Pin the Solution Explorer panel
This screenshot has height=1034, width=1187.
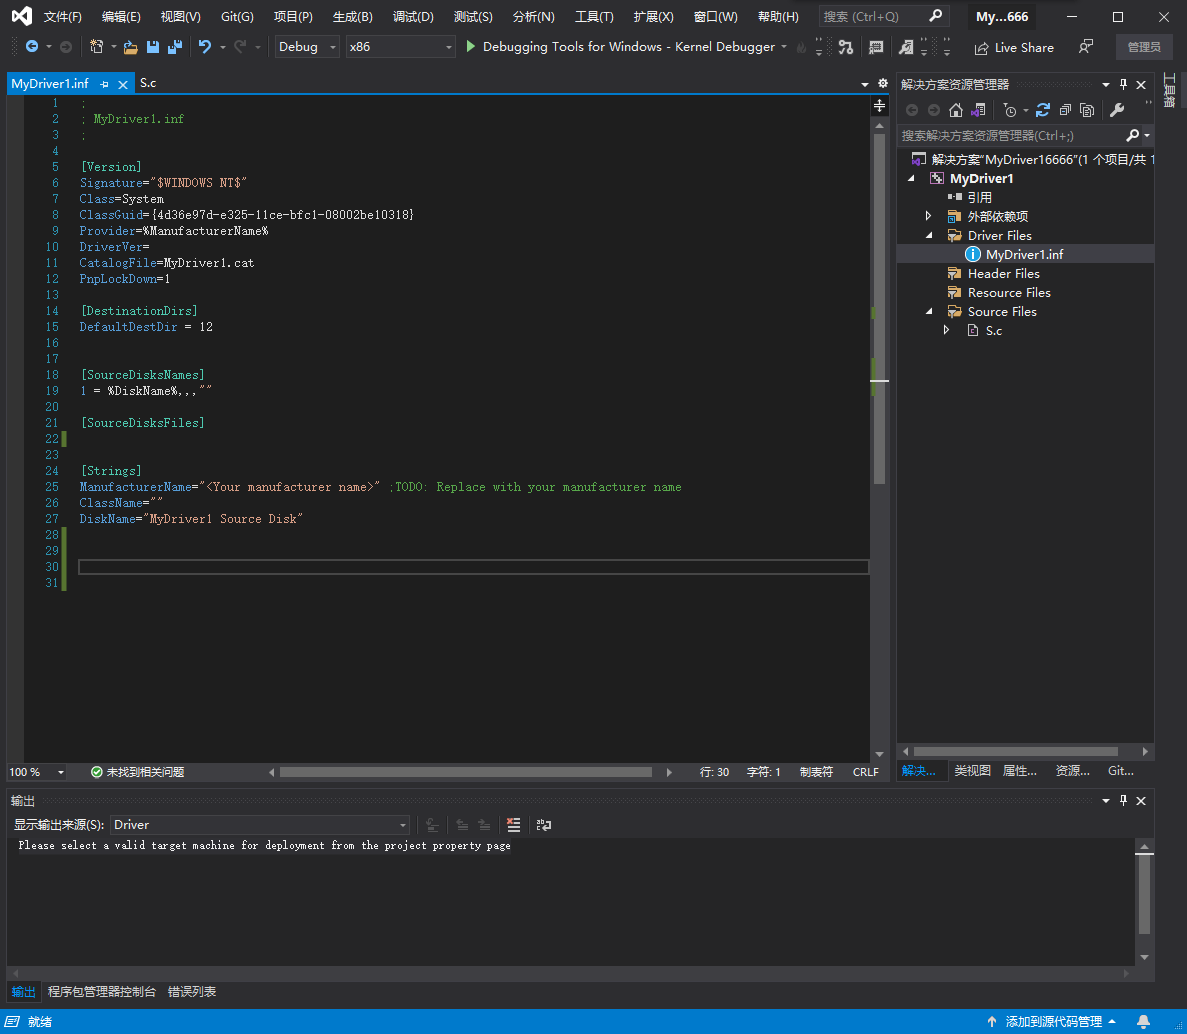point(1123,84)
